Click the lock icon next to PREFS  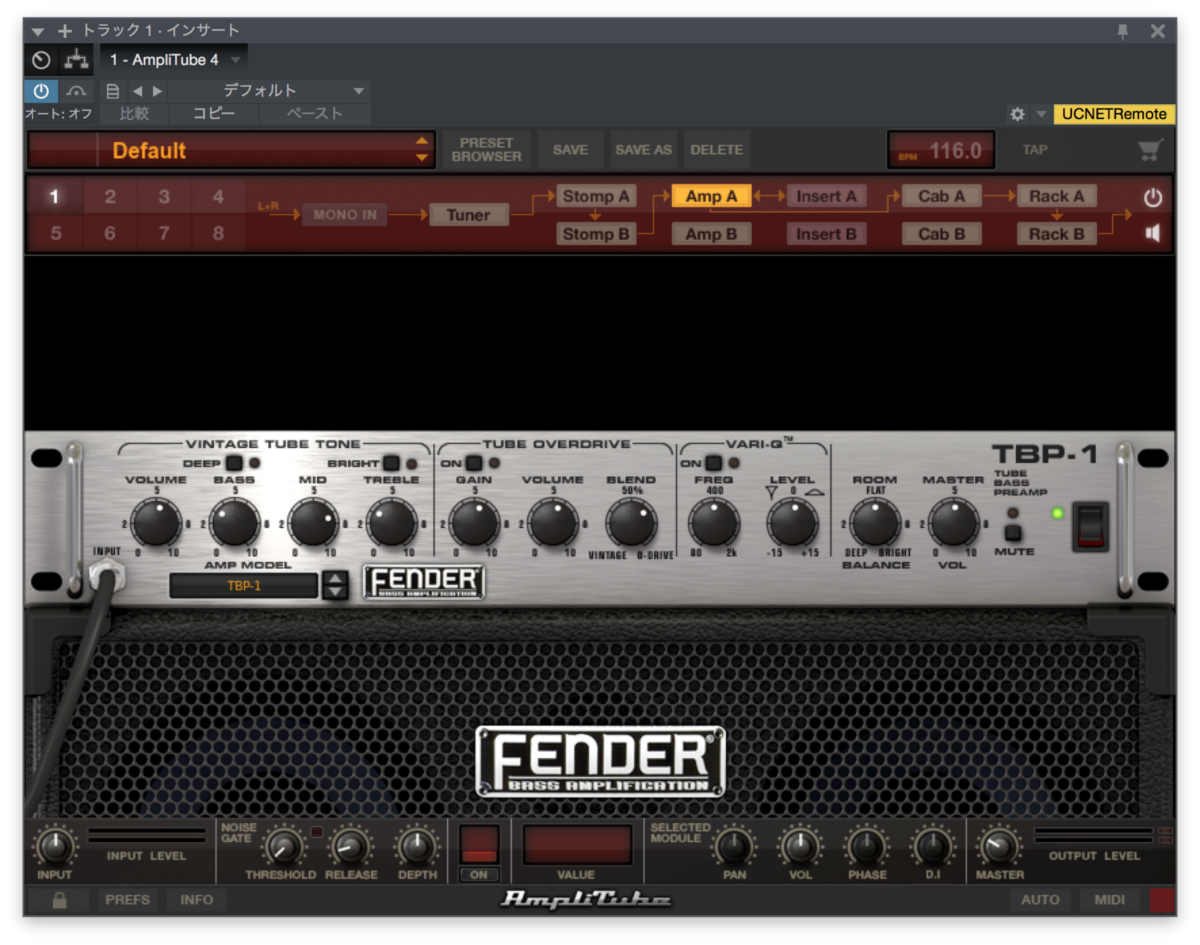[x=59, y=900]
